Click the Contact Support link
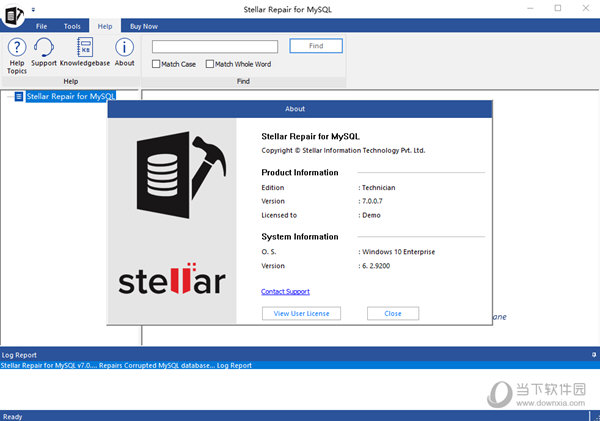The height and width of the screenshot is (421, 600). [x=285, y=292]
